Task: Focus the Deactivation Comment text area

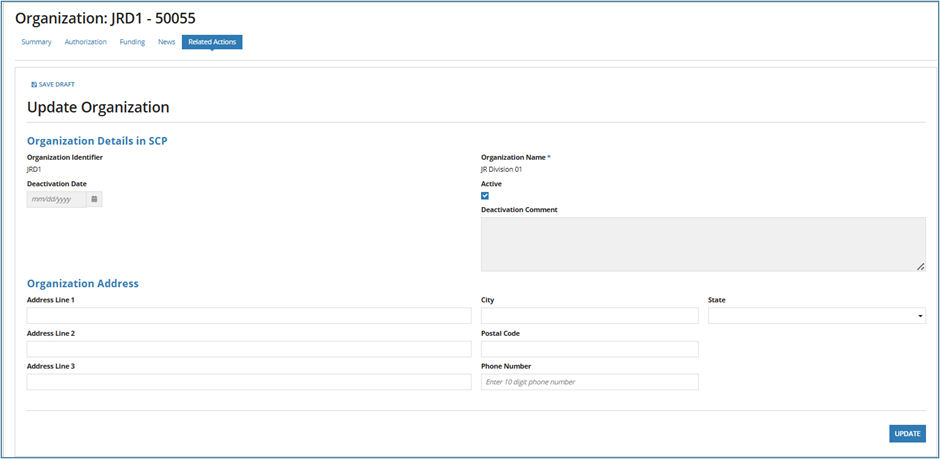Action: [x=702, y=244]
